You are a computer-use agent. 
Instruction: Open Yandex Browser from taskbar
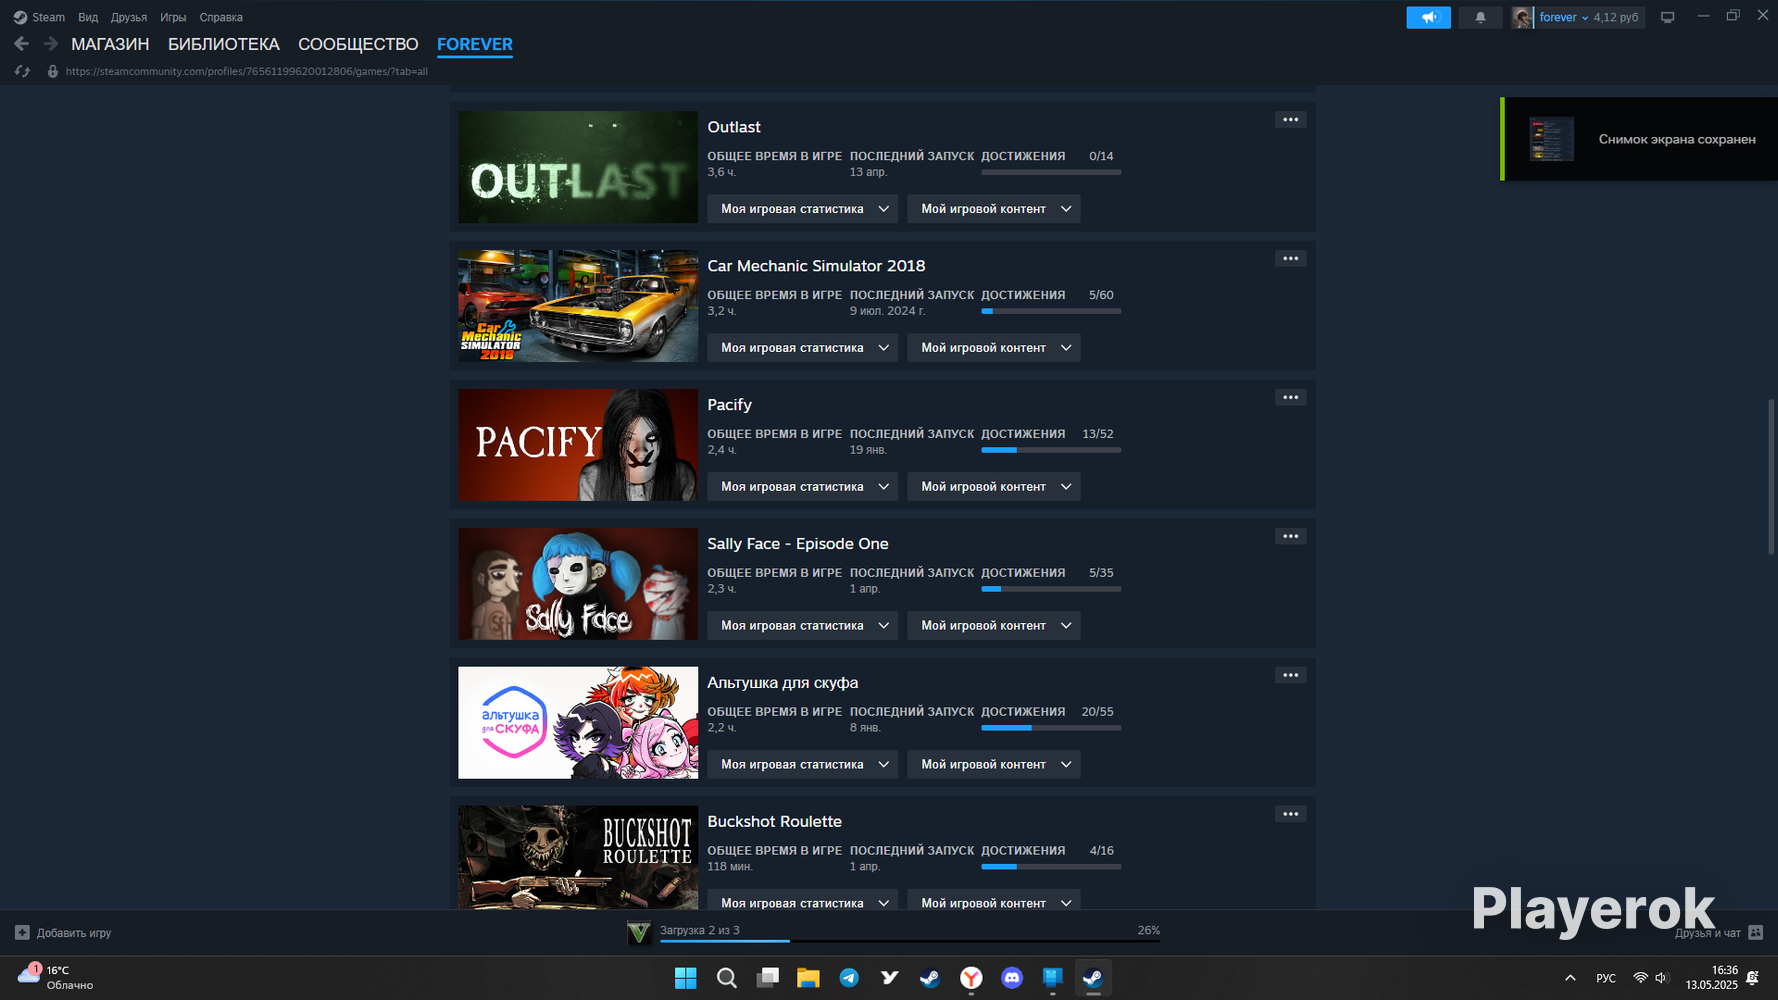(x=971, y=978)
